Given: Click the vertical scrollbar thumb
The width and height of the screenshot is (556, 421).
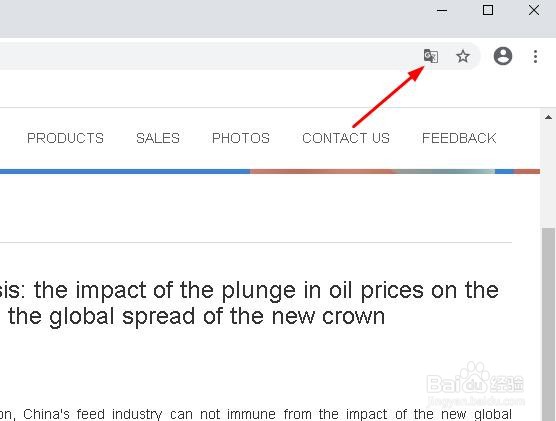Looking at the screenshot, I should tap(548, 324).
